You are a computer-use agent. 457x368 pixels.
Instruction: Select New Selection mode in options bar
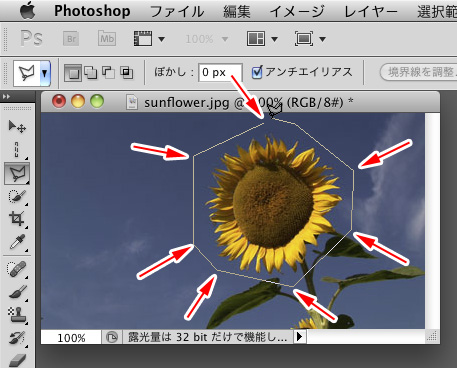tap(73, 72)
